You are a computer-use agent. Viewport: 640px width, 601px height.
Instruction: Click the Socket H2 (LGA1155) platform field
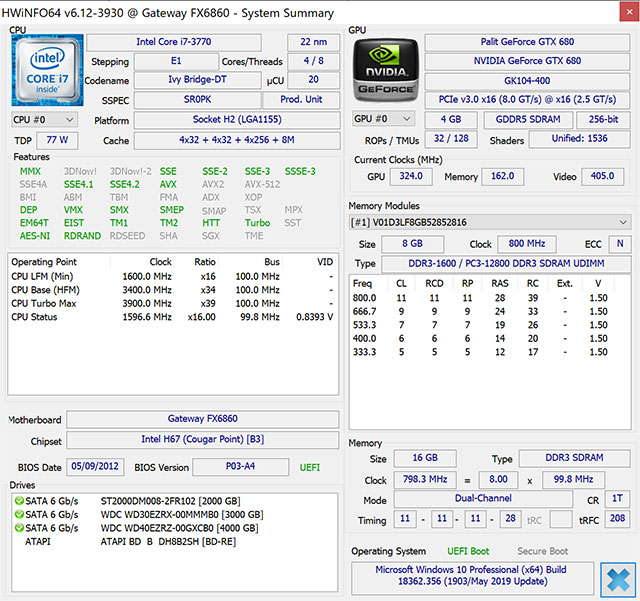(237, 120)
